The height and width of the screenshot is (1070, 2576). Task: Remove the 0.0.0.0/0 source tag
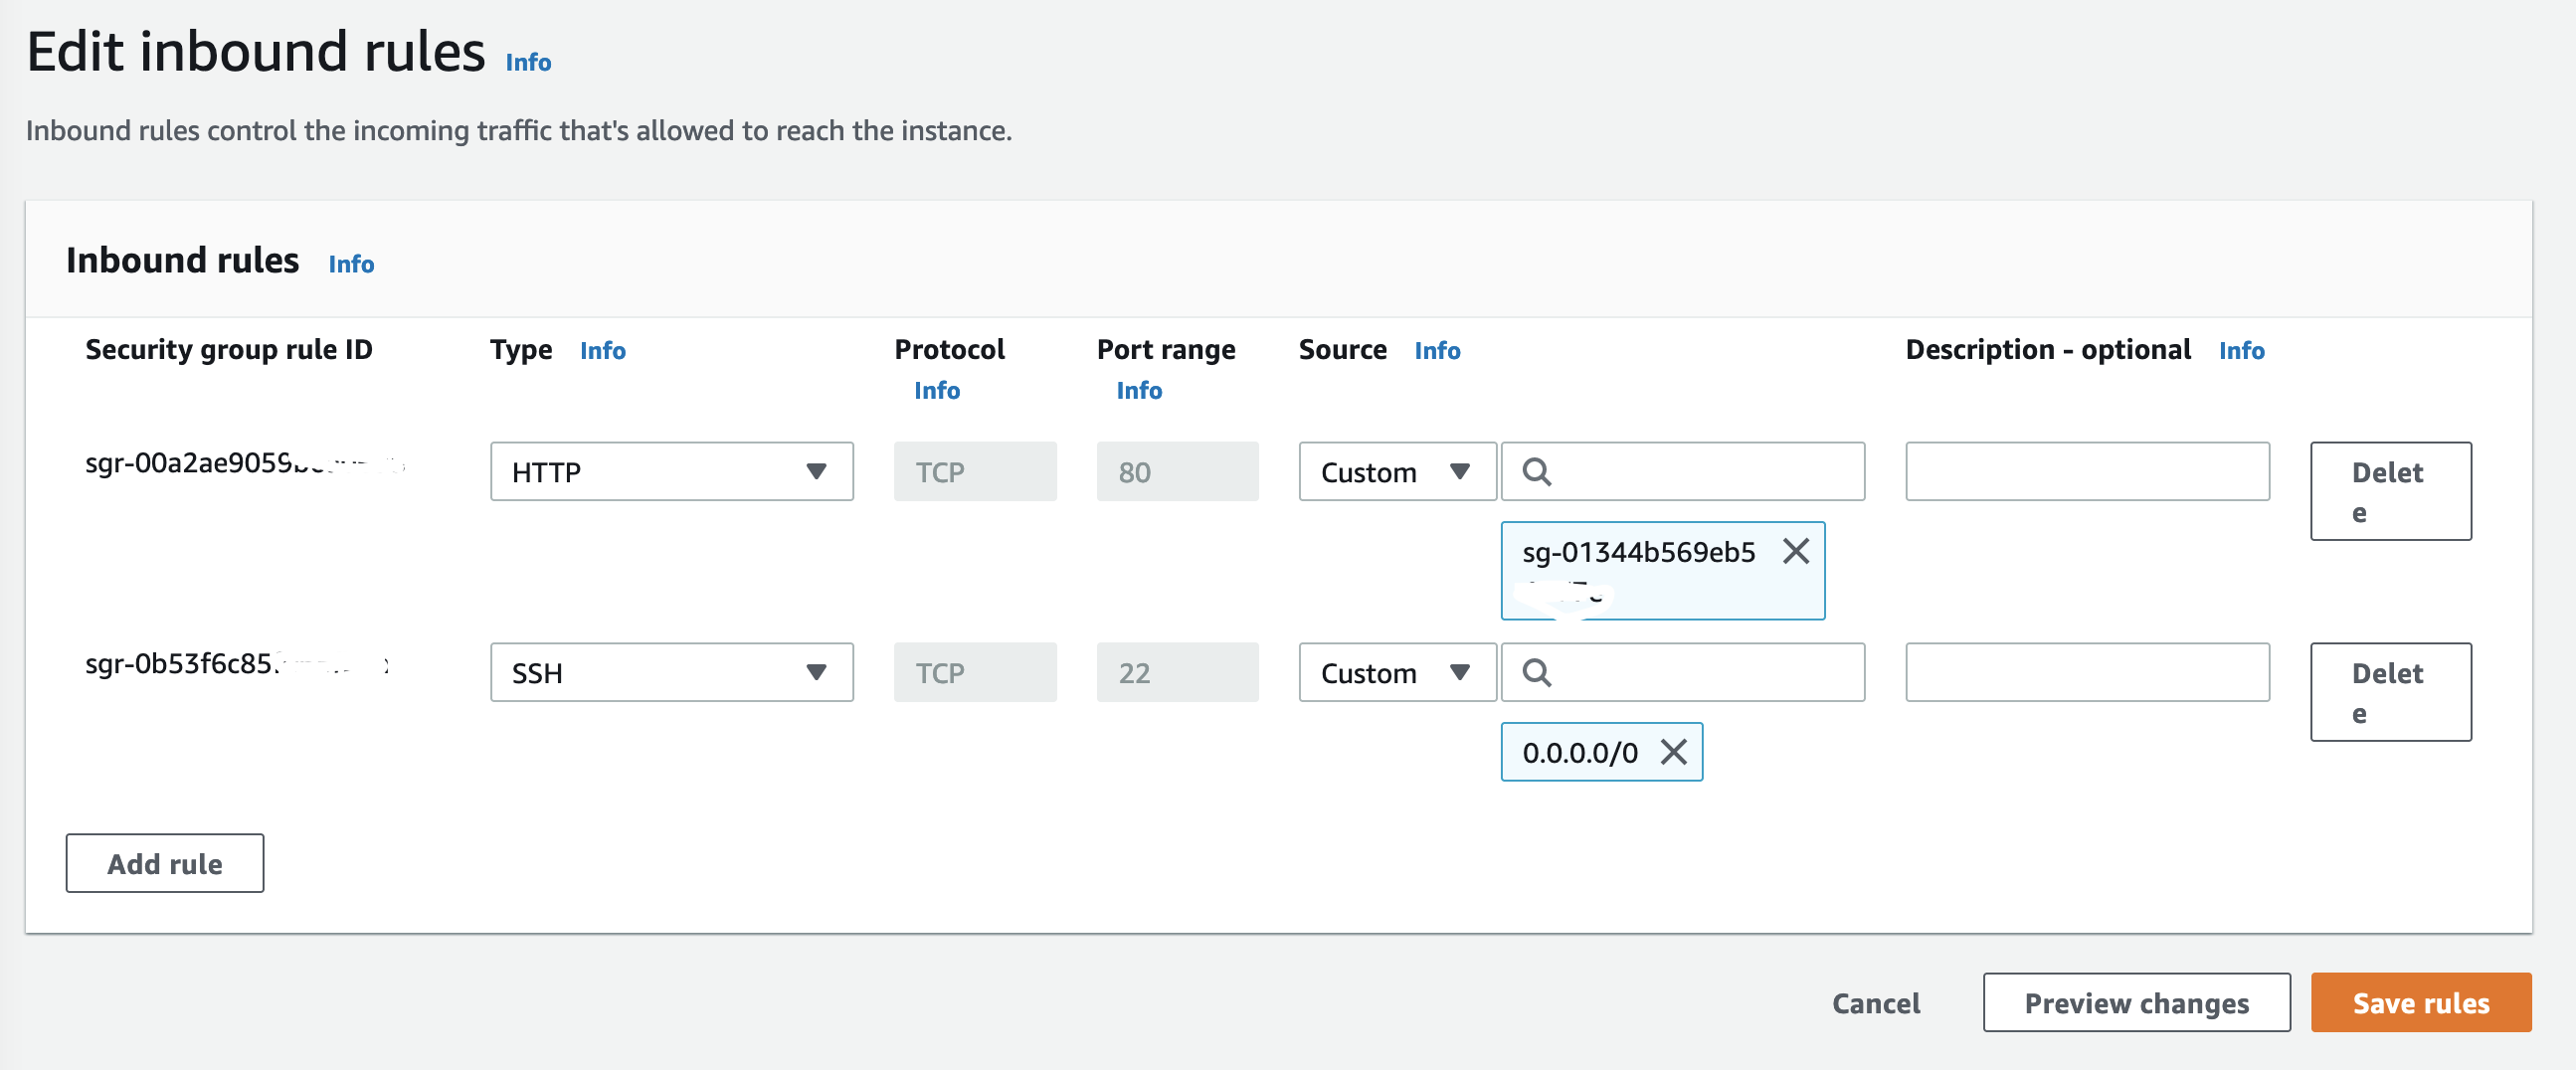point(1673,752)
